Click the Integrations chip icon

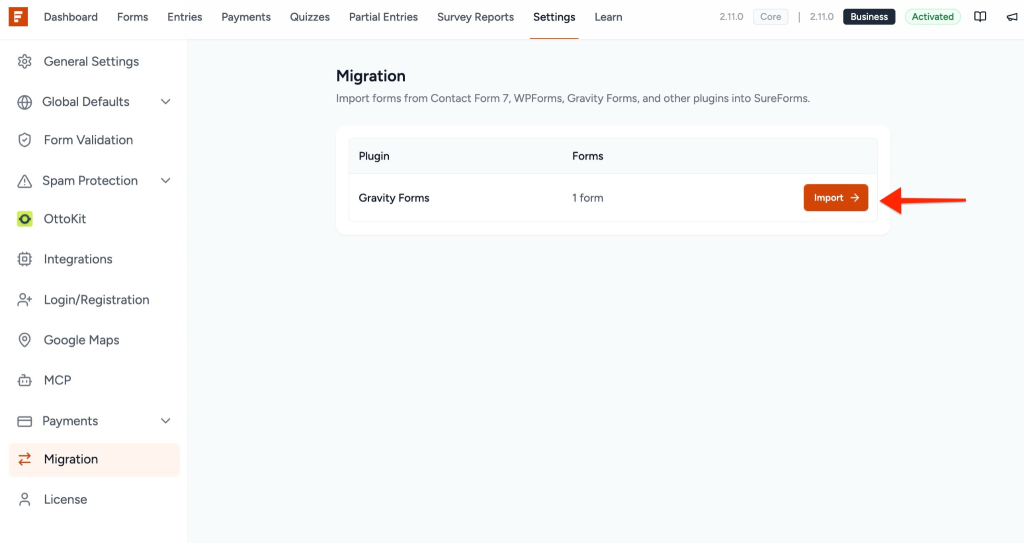(25, 259)
